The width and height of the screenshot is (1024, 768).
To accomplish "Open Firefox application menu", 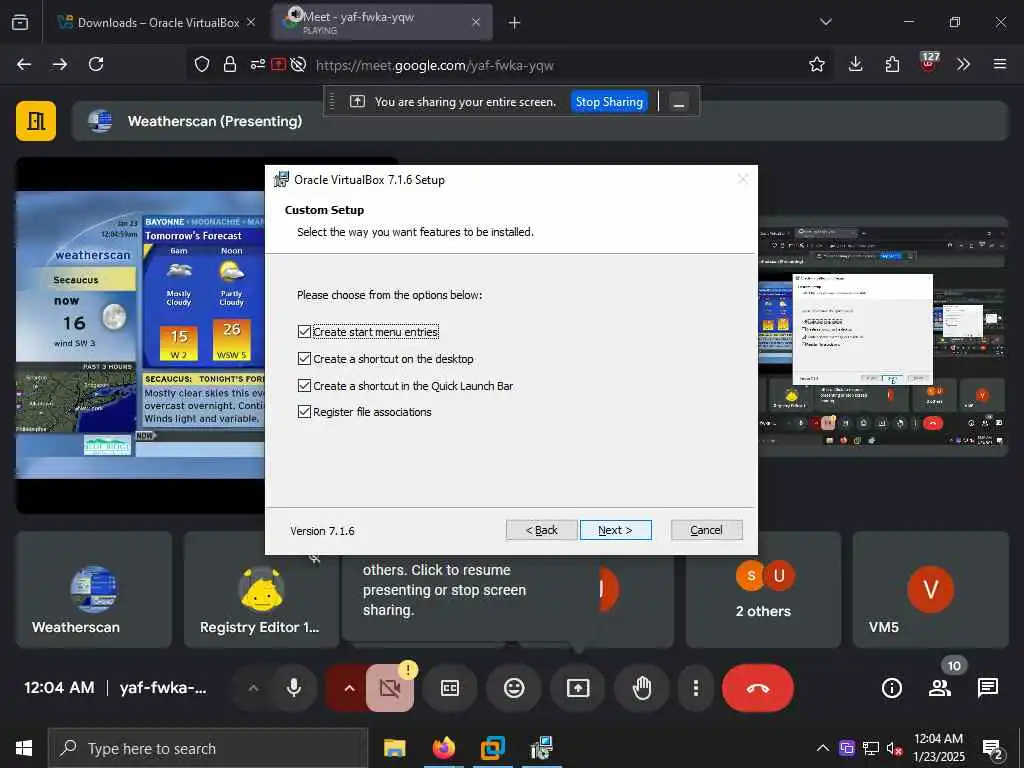I will [x=1000, y=64].
